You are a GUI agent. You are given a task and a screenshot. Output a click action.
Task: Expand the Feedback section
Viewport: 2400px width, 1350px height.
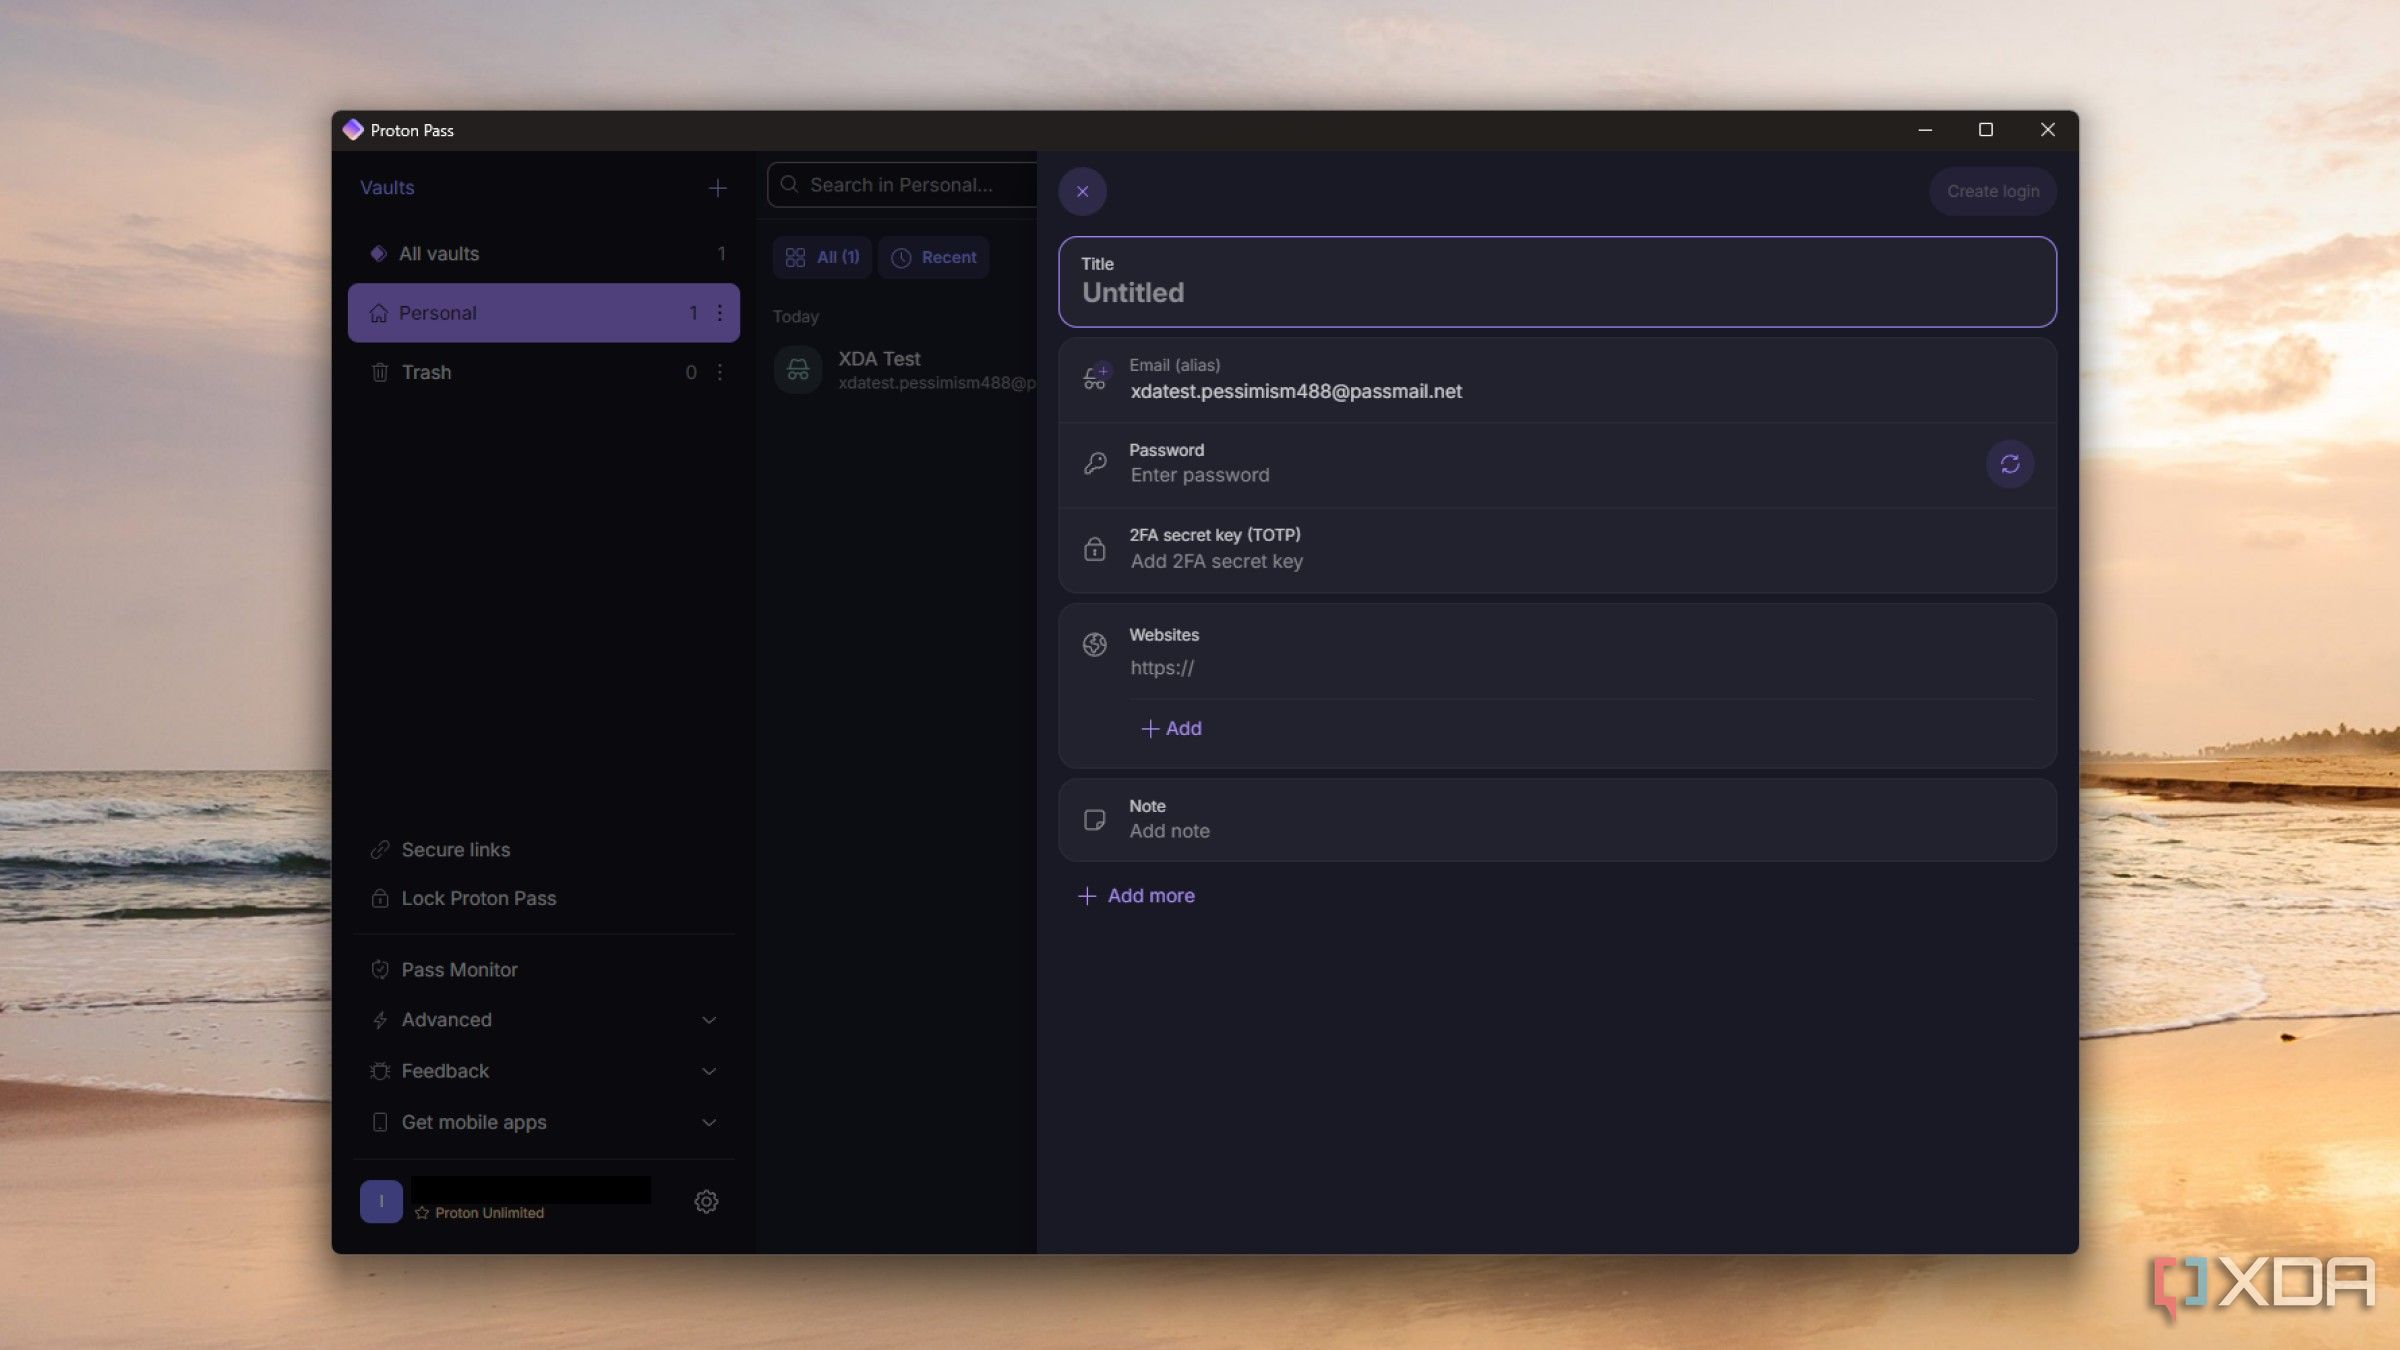(544, 1071)
